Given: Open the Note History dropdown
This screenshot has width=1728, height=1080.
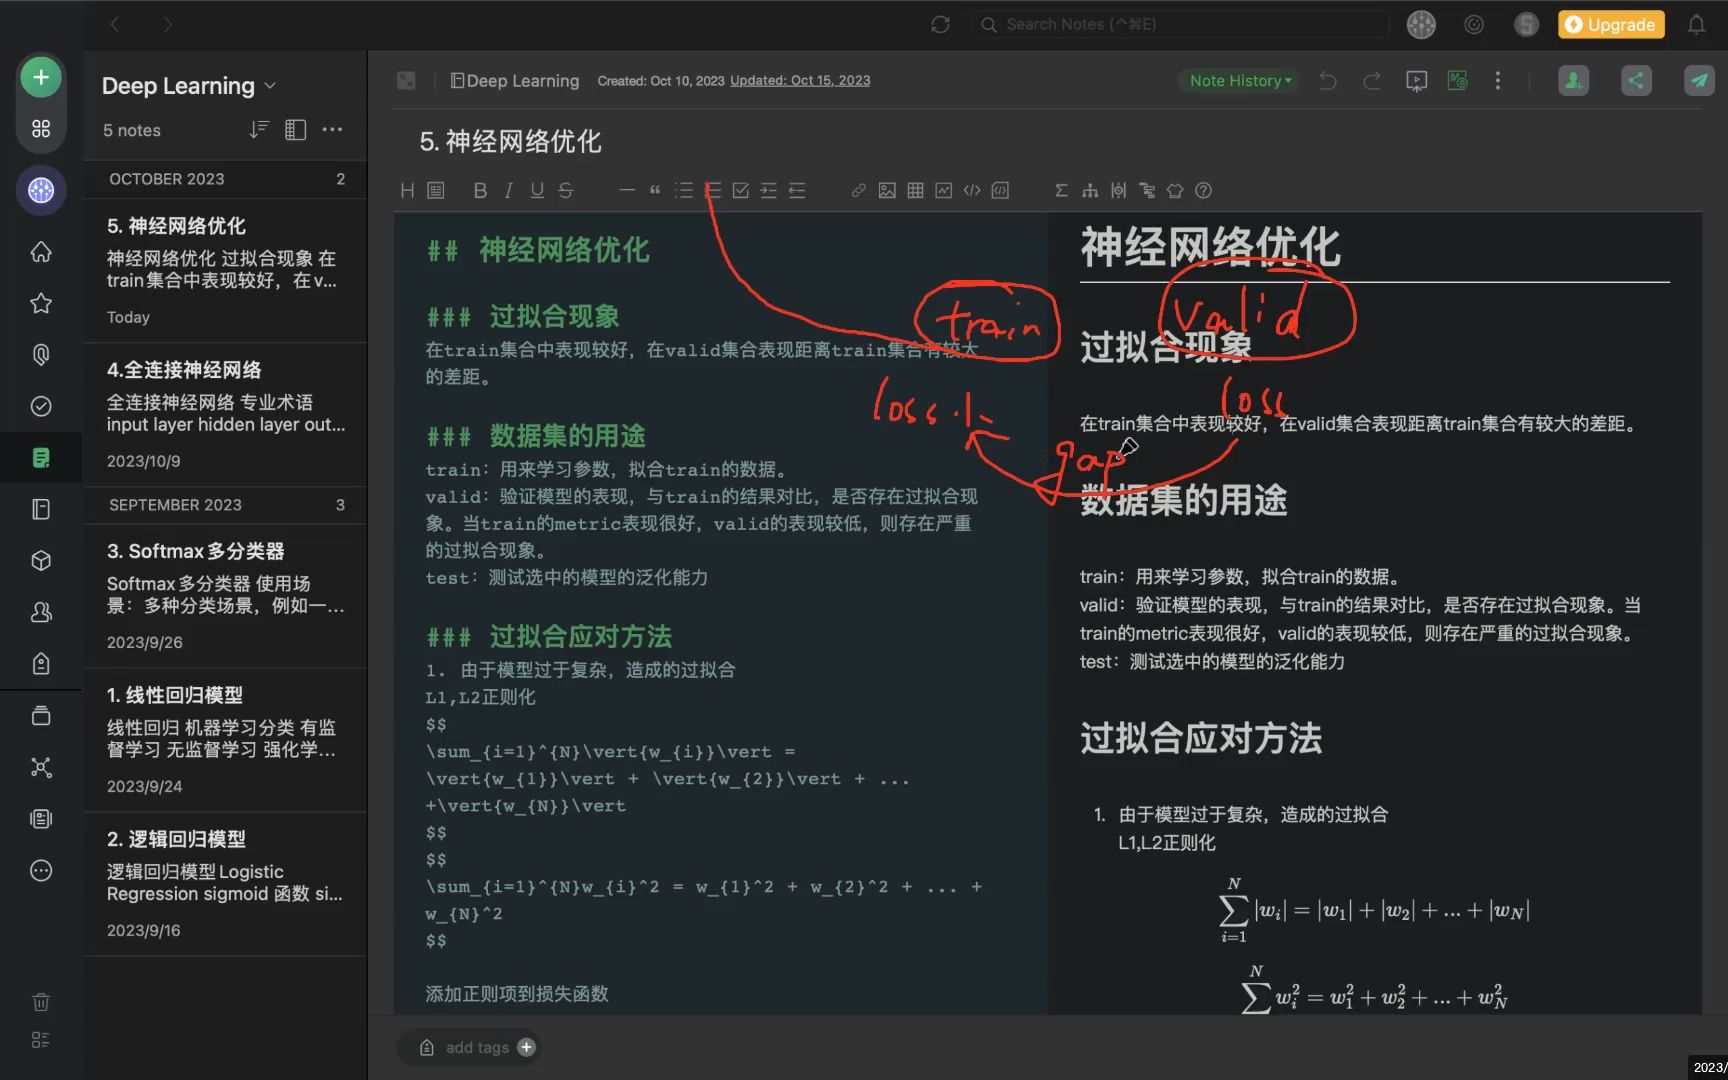Looking at the screenshot, I should tap(1238, 80).
